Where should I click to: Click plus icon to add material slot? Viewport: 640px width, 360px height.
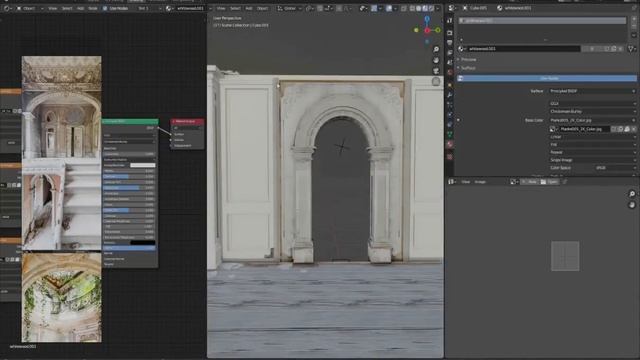point(634,19)
